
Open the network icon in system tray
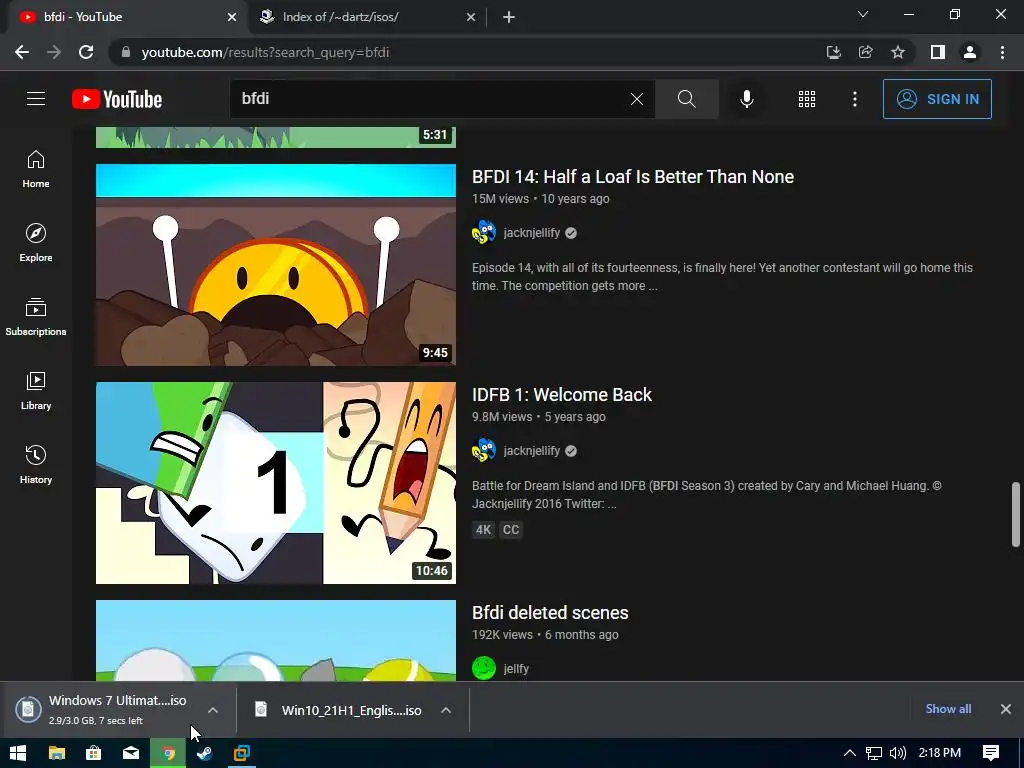[x=874, y=753]
